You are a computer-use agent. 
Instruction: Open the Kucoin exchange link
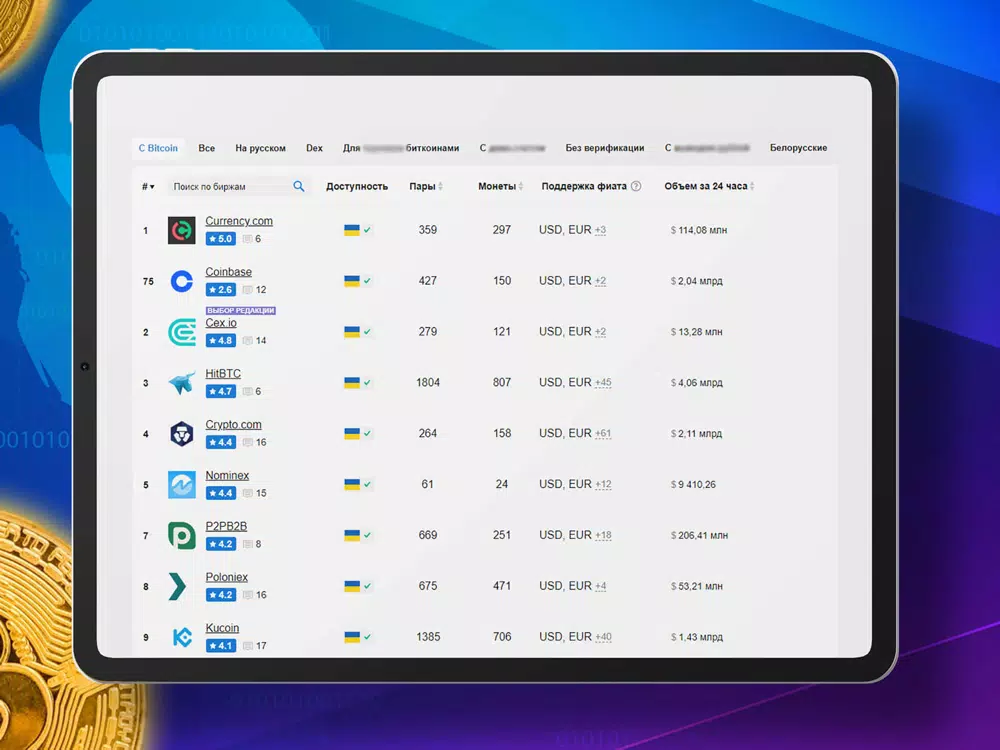click(x=222, y=628)
